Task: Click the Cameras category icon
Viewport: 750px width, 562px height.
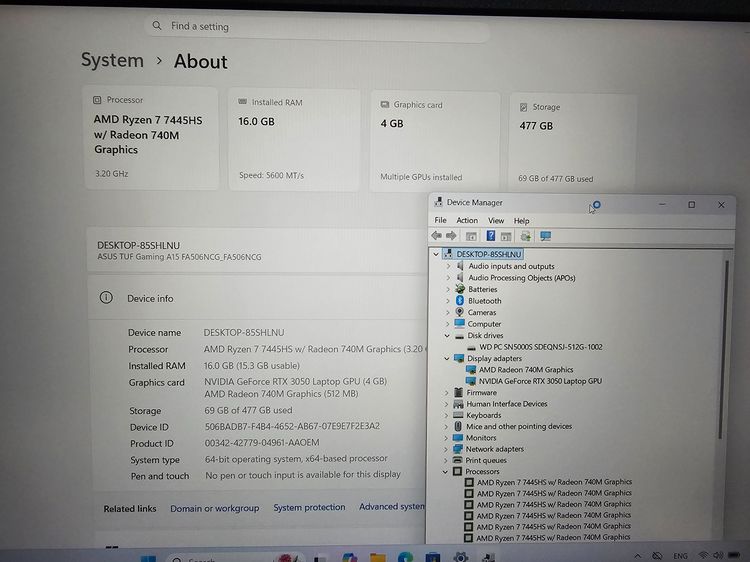Action: point(460,312)
